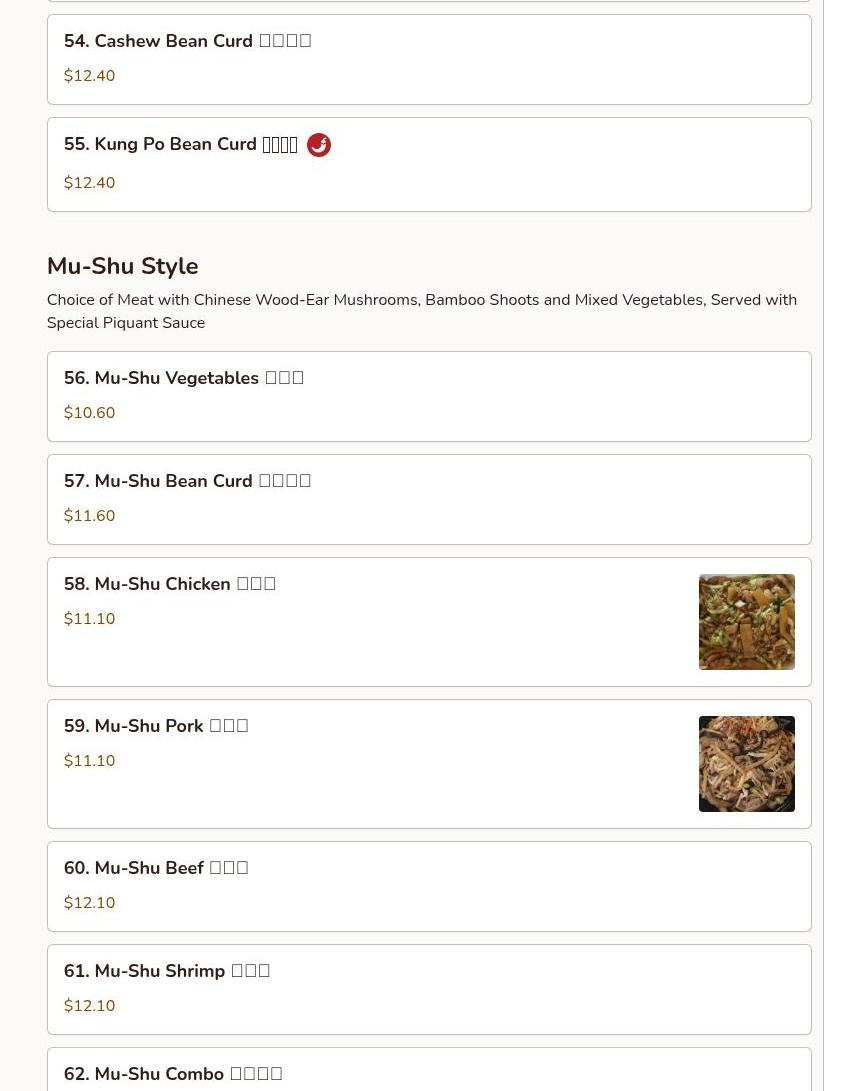This screenshot has width=844, height=1091.
Task: Select 60. Mu-Shu Beef menu item
Action: pyautogui.click(x=429, y=886)
